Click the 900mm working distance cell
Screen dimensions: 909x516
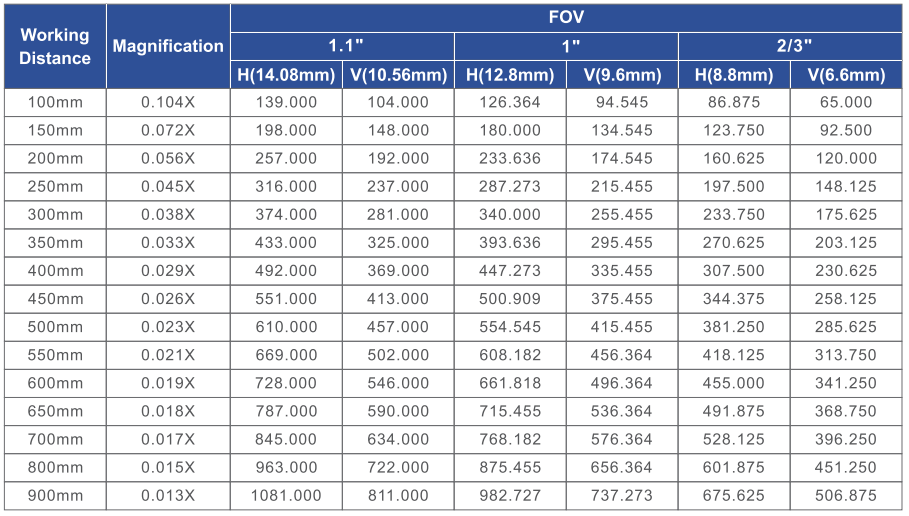click(x=55, y=495)
